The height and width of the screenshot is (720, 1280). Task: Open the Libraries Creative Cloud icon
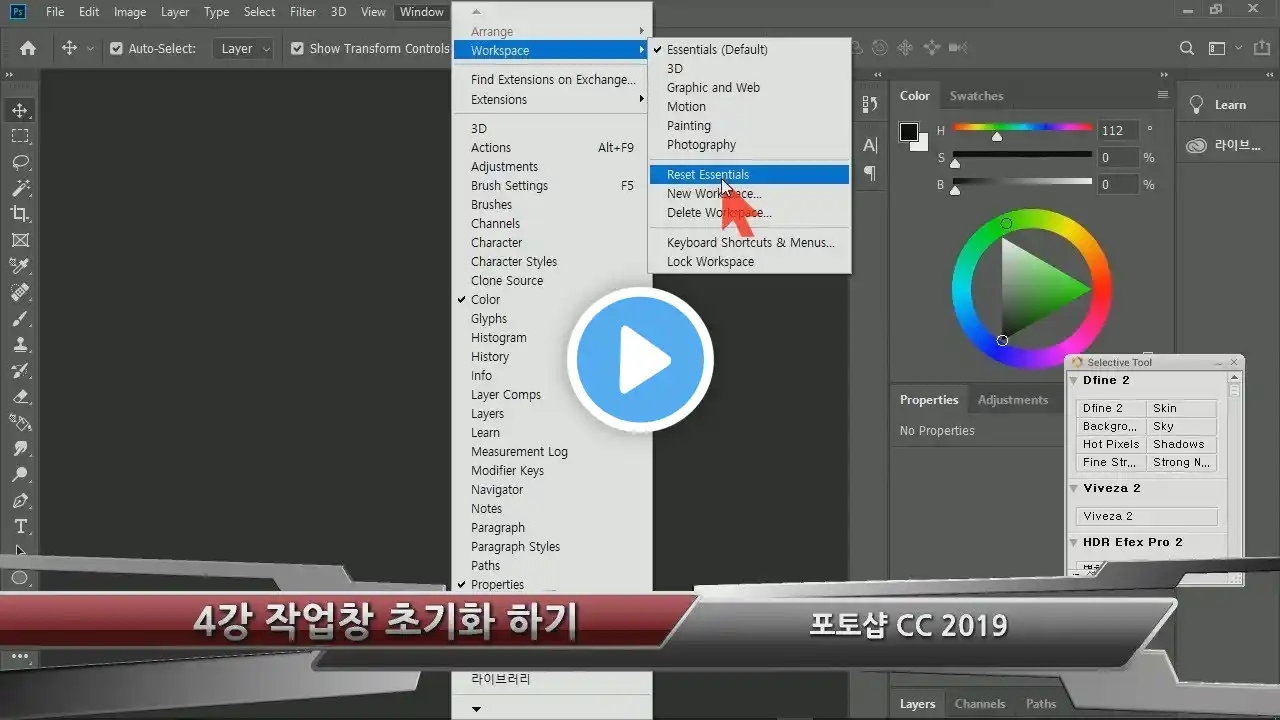click(1196, 146)
